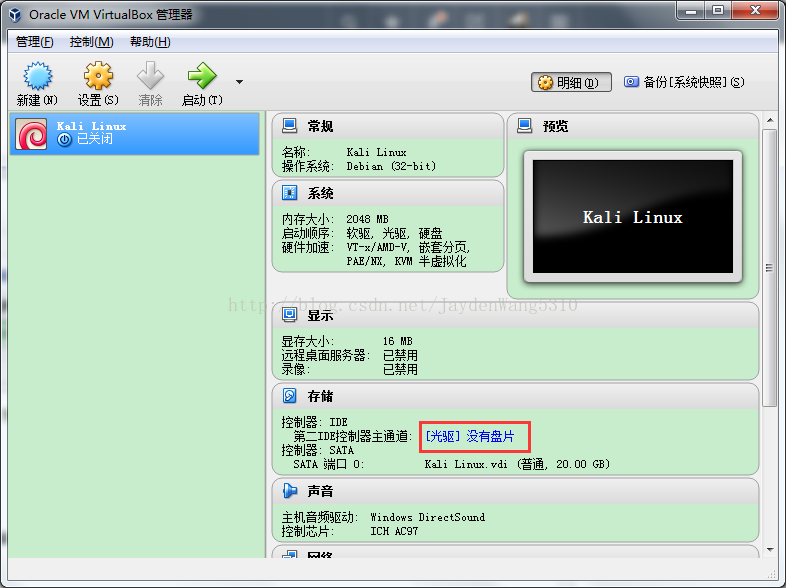This screenshot has width=786, height=588.
Task: Click the 存储 section disk icon
Action: tap(289, 396)
